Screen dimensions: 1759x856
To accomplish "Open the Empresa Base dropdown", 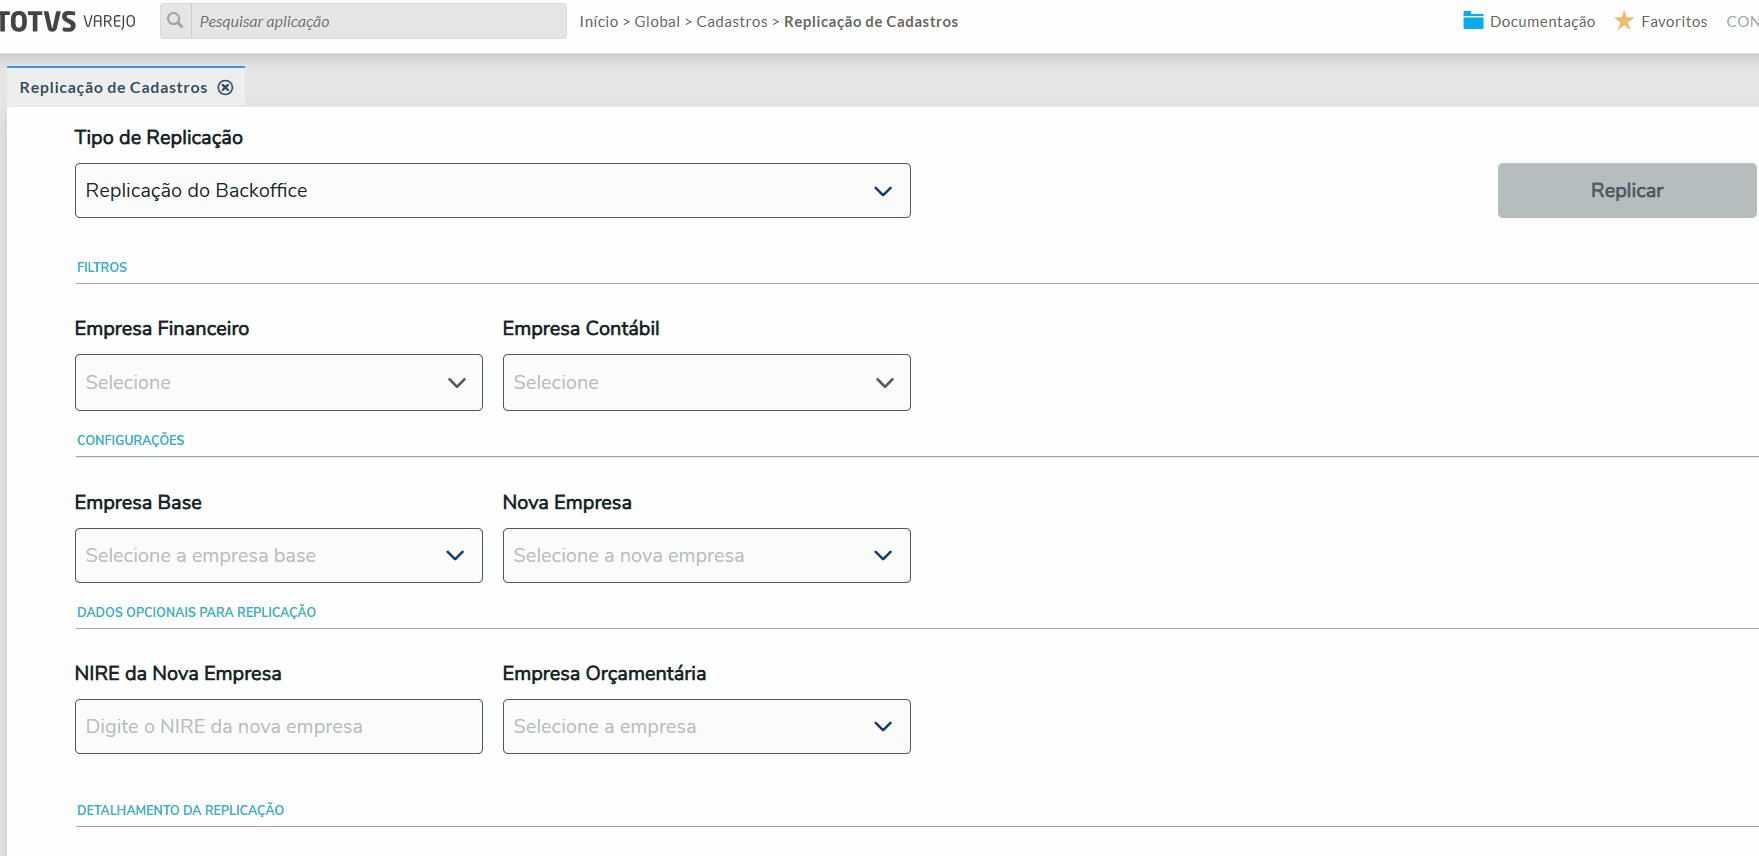I will 278,556.
